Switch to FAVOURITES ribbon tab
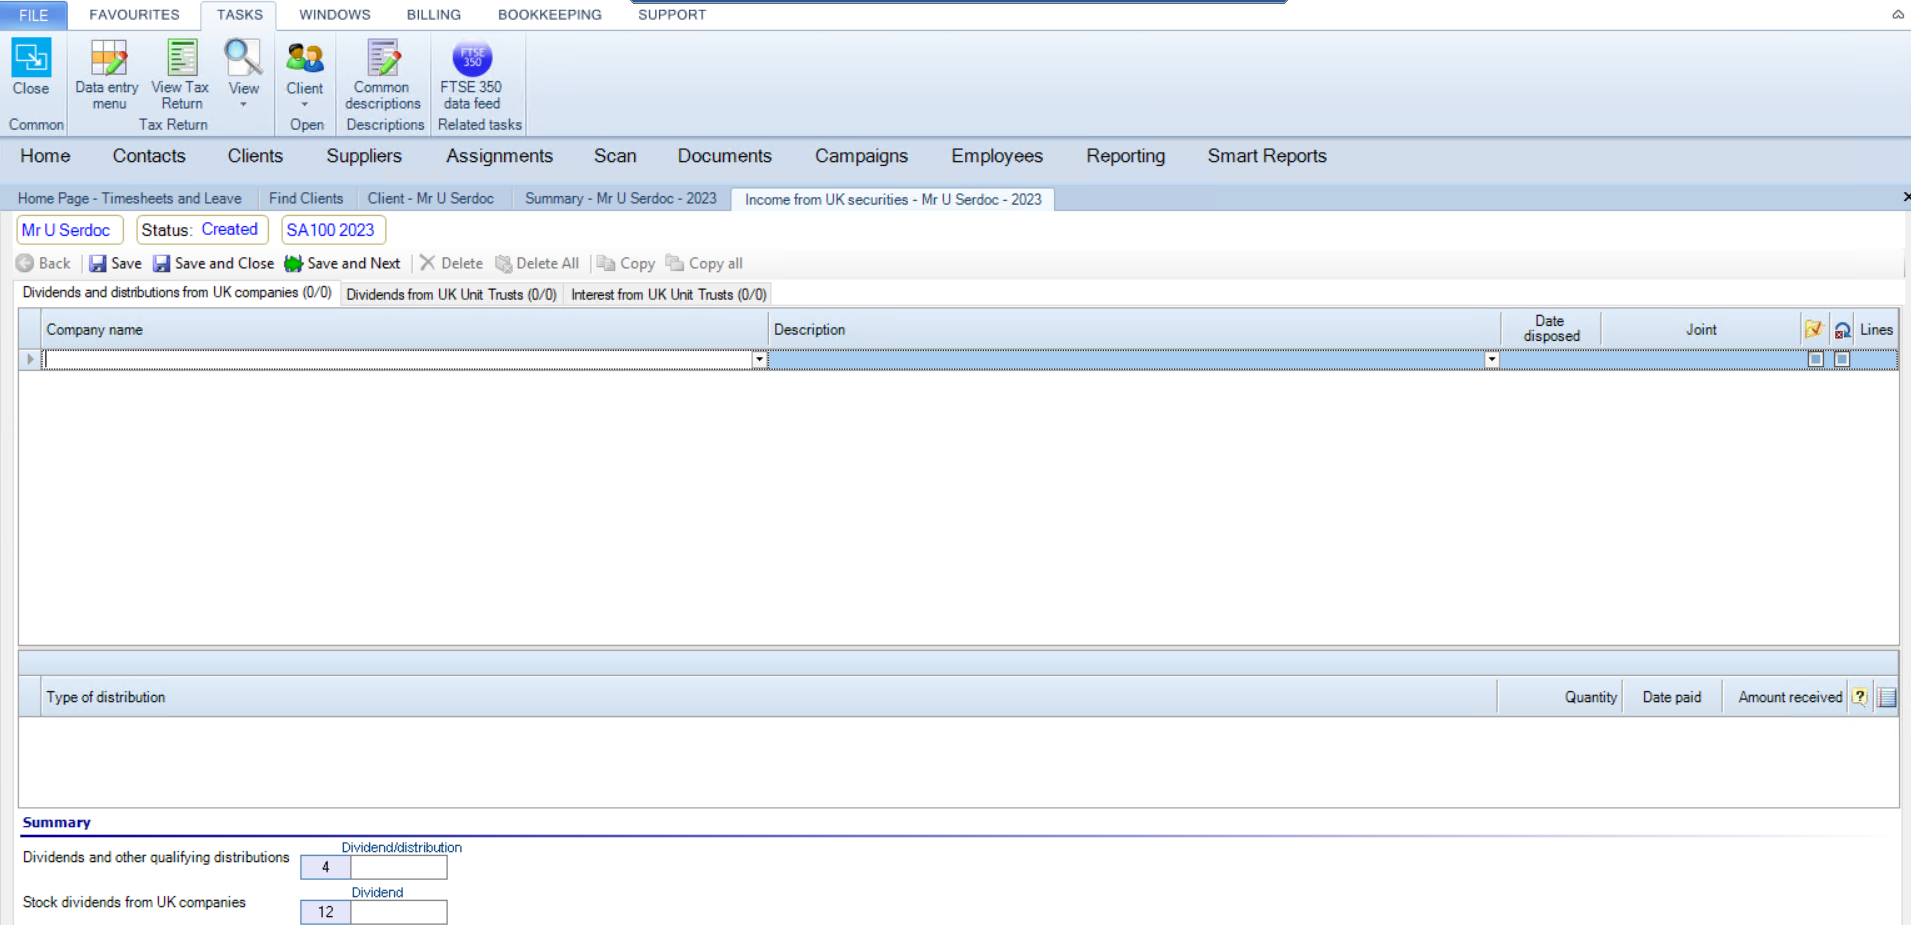The width and height of the screenshot is (1911, 925). (x=134, y=15)
